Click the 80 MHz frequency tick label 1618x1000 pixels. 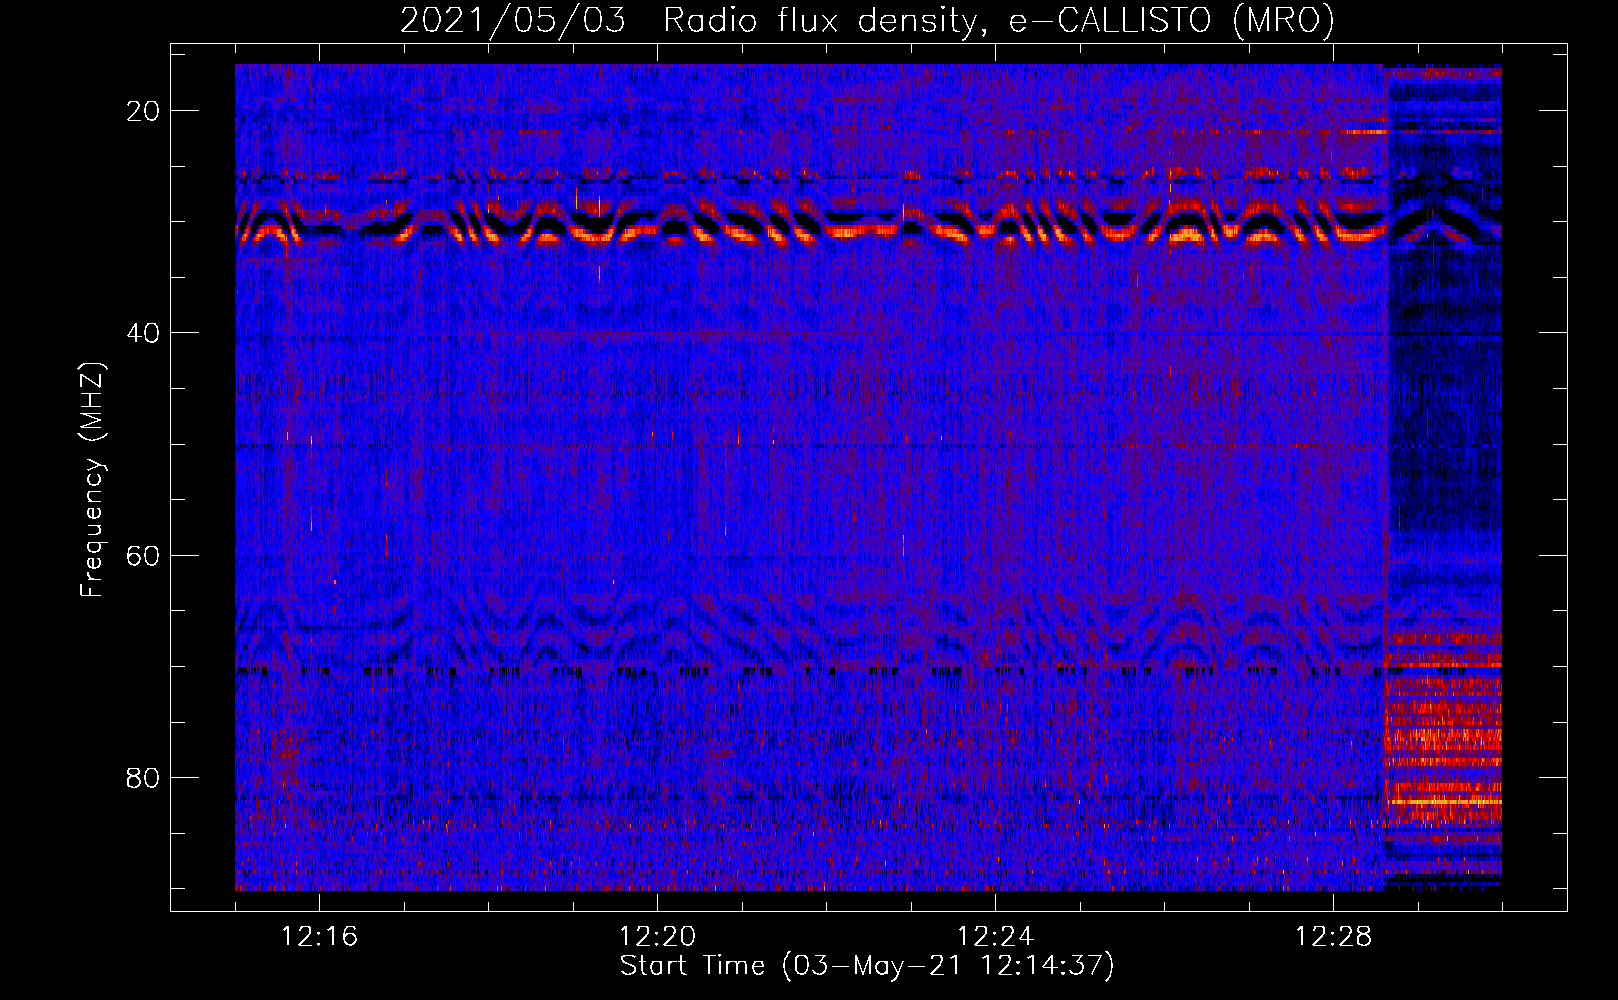[144, 777]
